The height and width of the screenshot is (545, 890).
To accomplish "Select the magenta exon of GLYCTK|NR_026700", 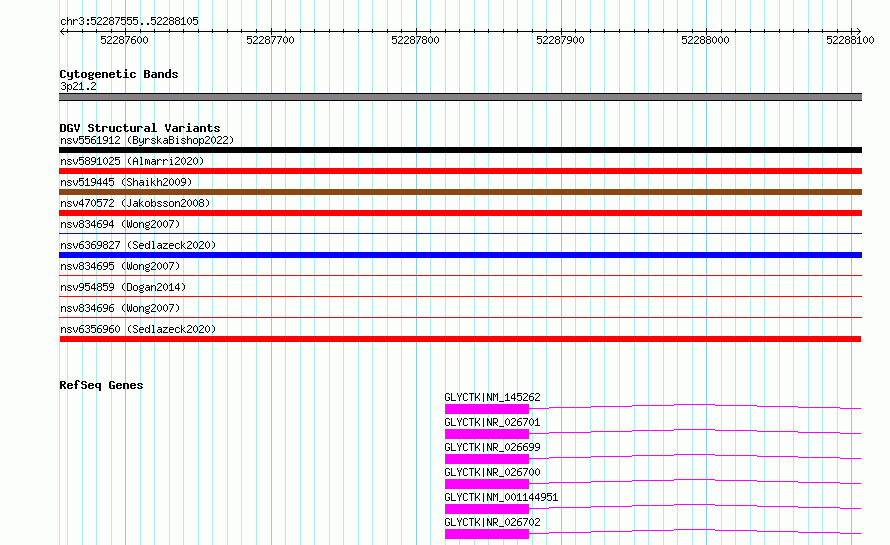I will [x=487, y=484].
